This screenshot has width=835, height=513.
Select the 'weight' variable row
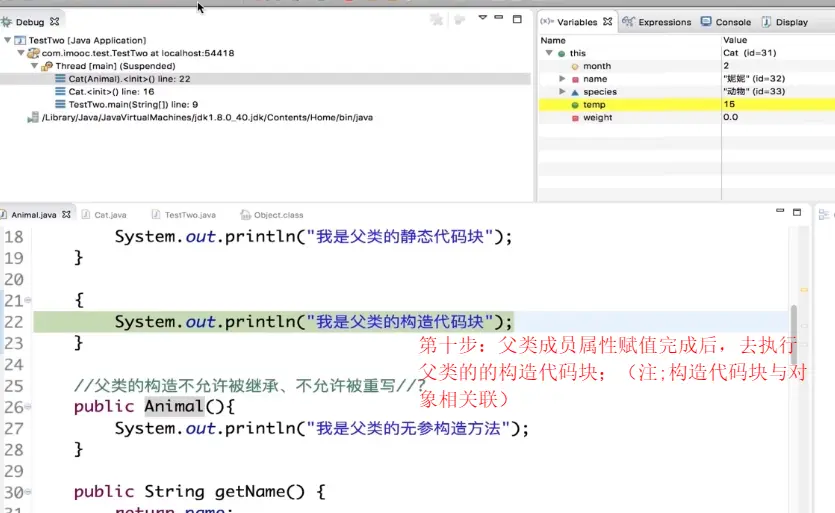[x=686, y=117]
